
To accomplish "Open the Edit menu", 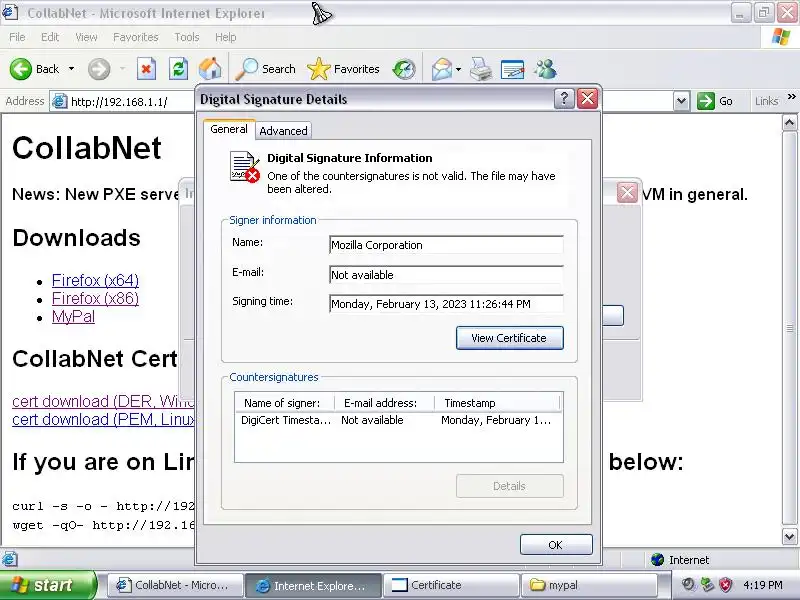I will (50, 37).
